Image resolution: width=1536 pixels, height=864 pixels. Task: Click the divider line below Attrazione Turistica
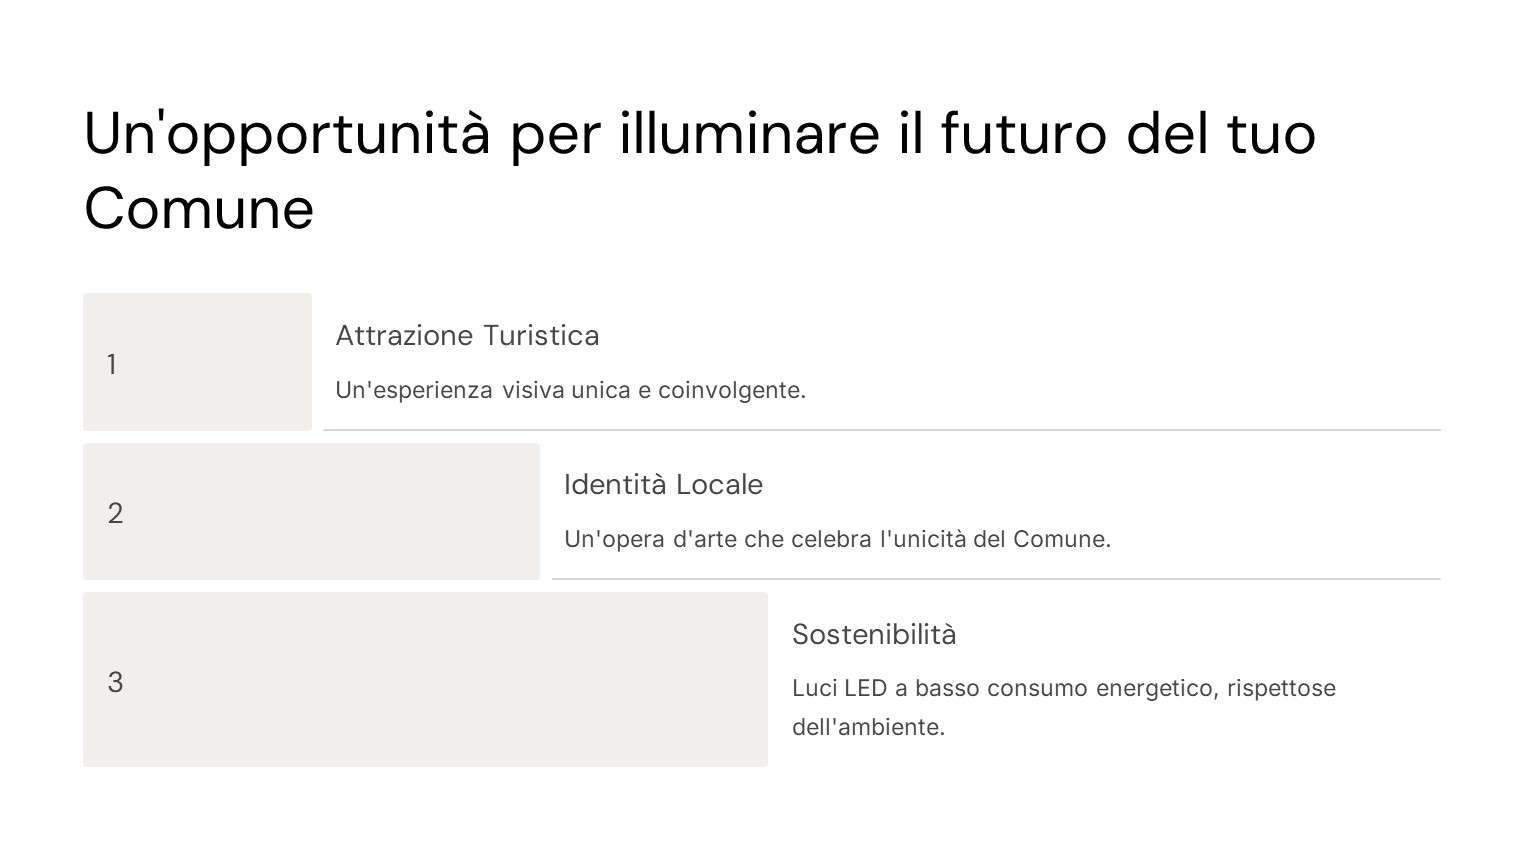[x=881, y=430]
